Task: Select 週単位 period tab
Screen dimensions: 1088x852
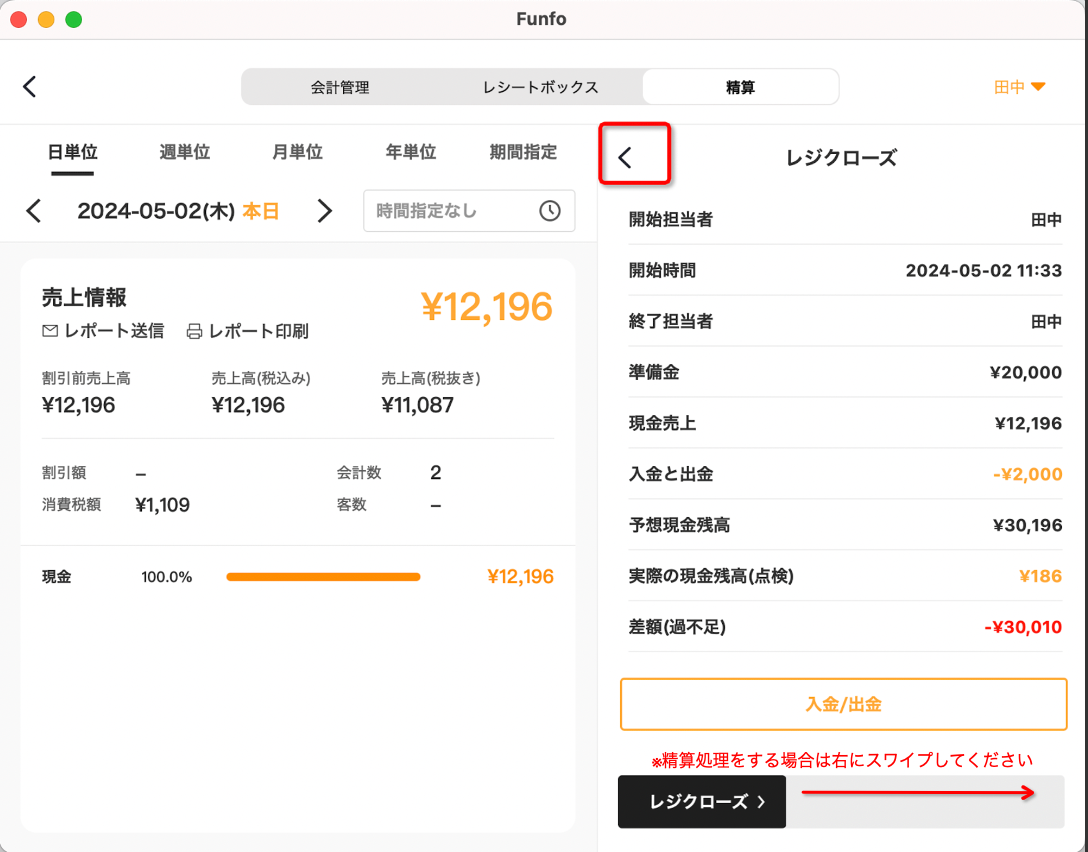Action: pyautogui.click(x=185, y=153)
